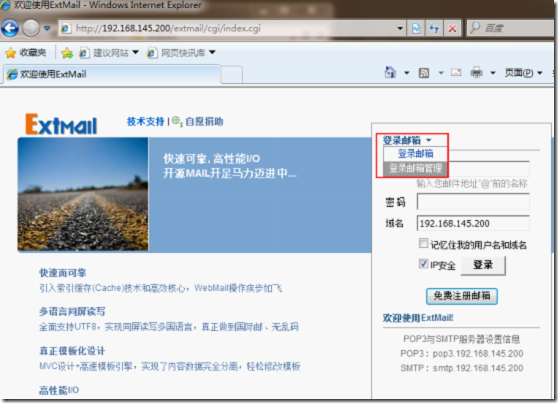
Task: Choose 登录邮箱 menu option
Action: pyautogui.click(x=415, y=154)
